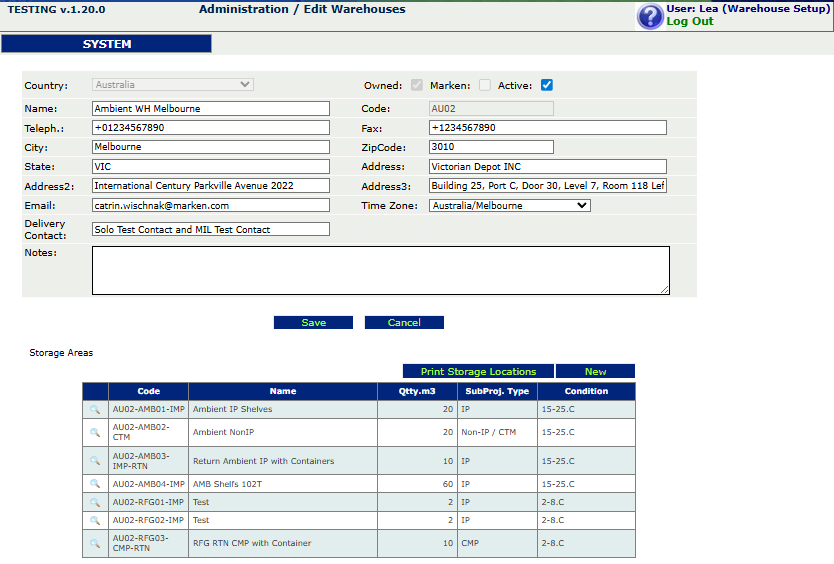This screenshot has height=564, width=834.
Task: Open magnifier icon for AU02-AMB01-IMP row
Action: coord(95,409)
